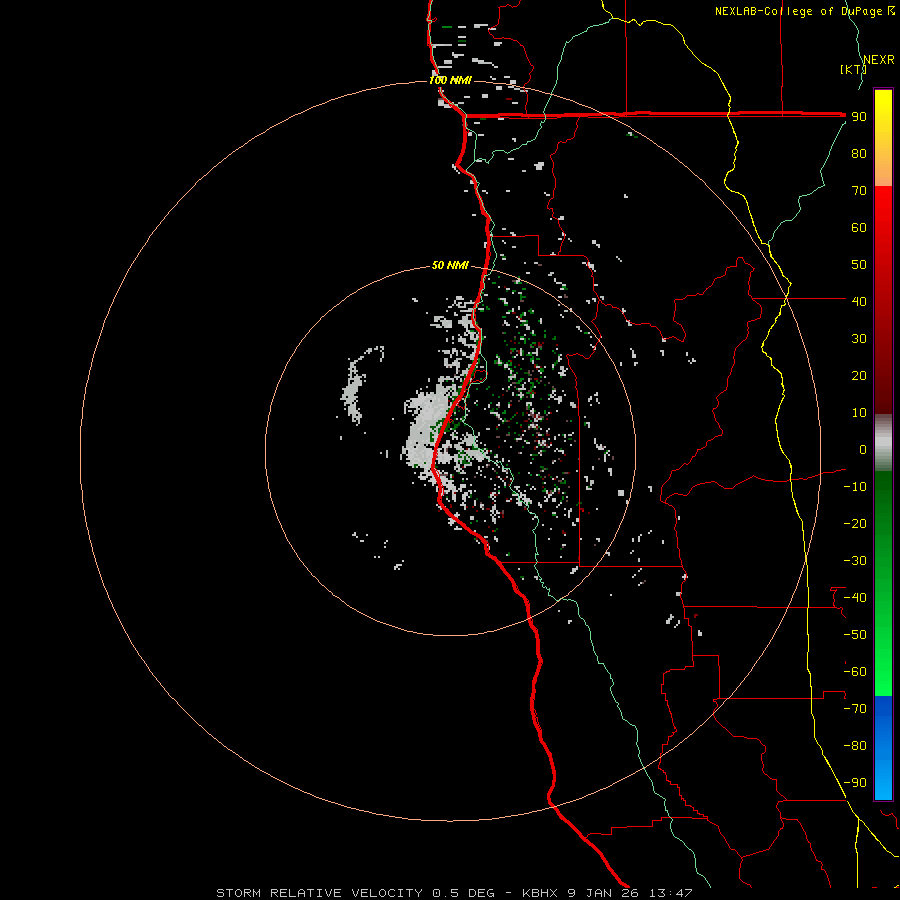
Task: Click the "50 NMI" range ring label
Action: pyautogui.click(x=450, y=265)
